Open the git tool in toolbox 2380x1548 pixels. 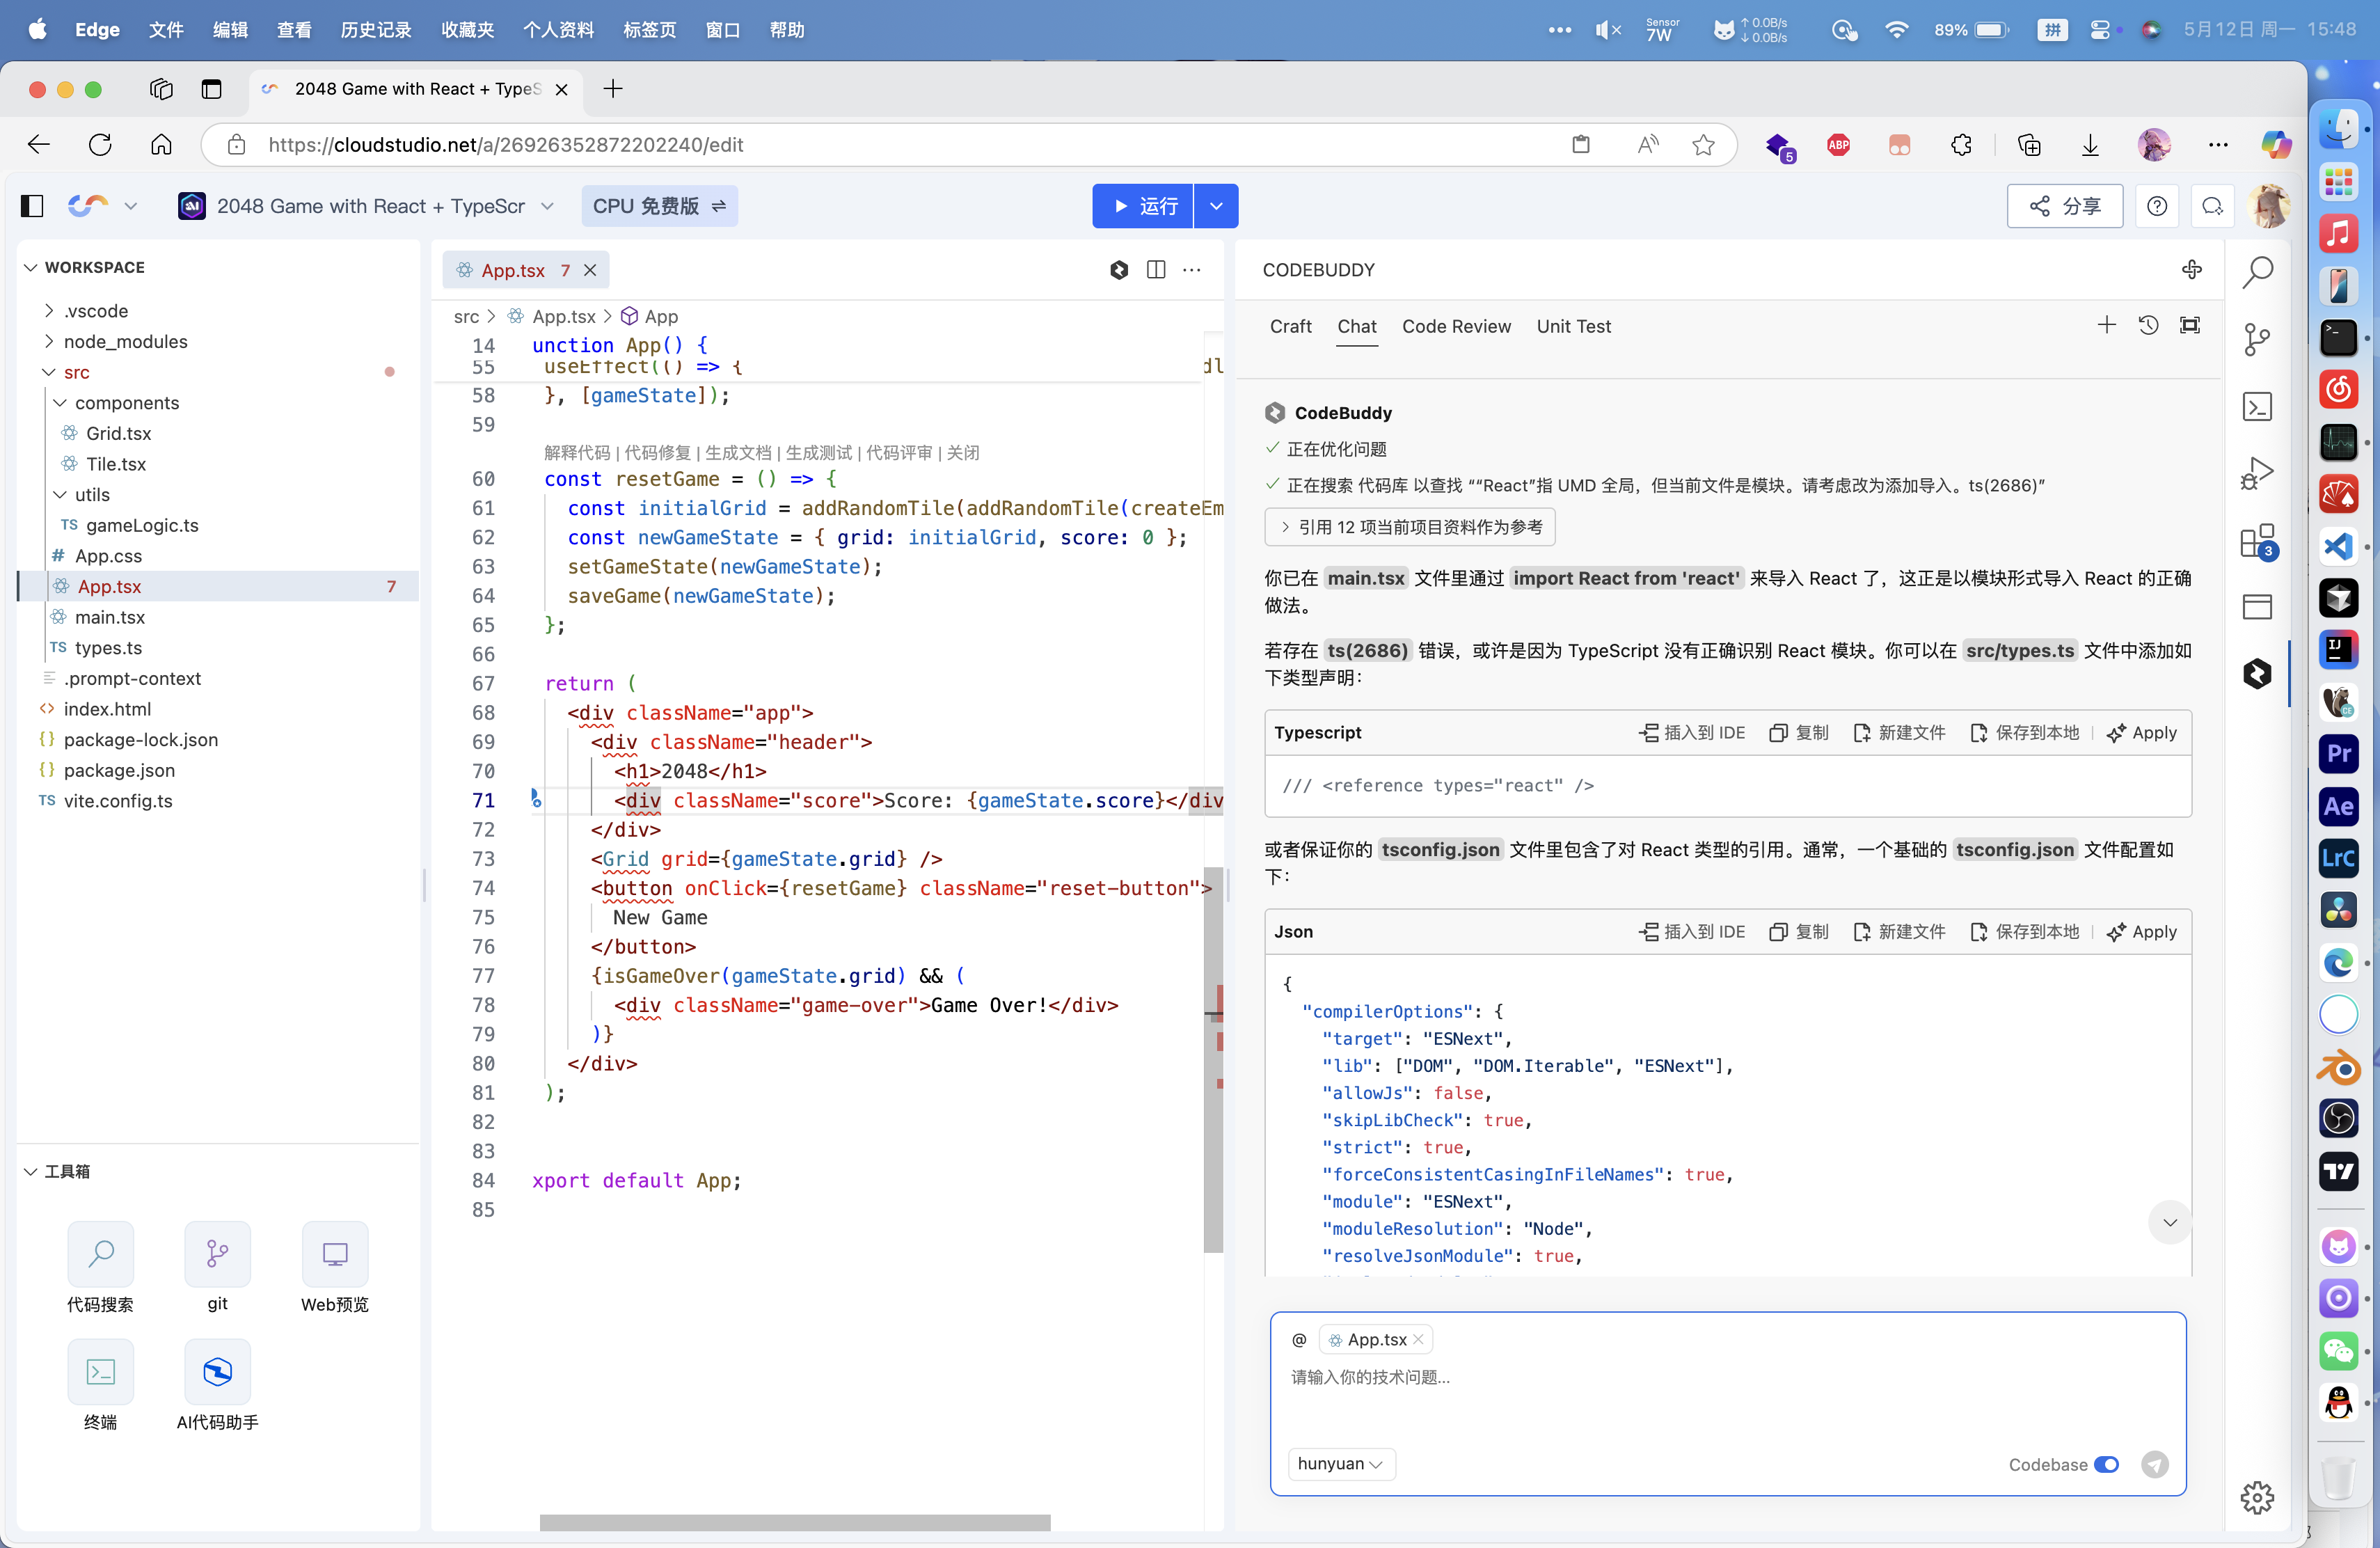coord(217,1254)
